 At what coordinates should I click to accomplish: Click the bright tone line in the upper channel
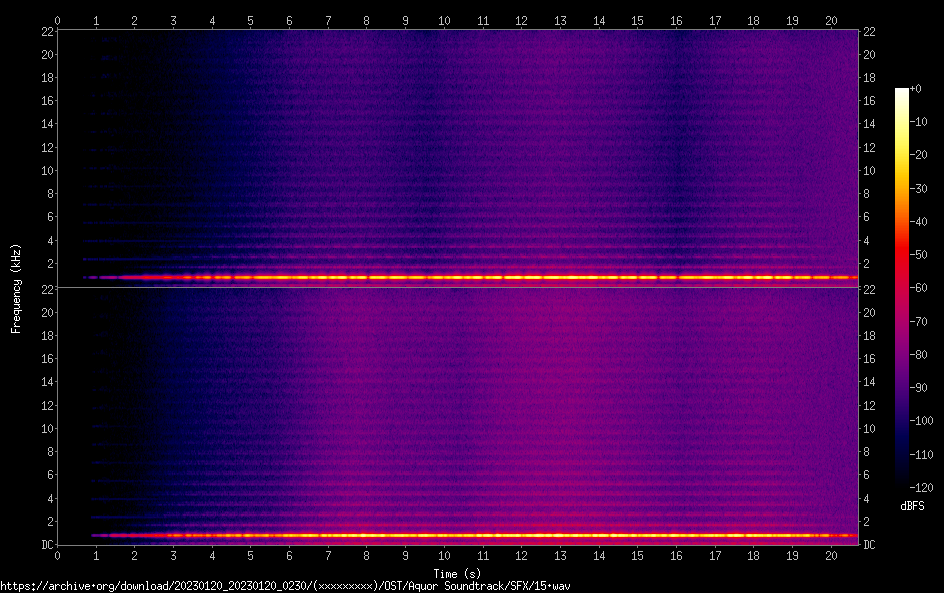[500, 277]
